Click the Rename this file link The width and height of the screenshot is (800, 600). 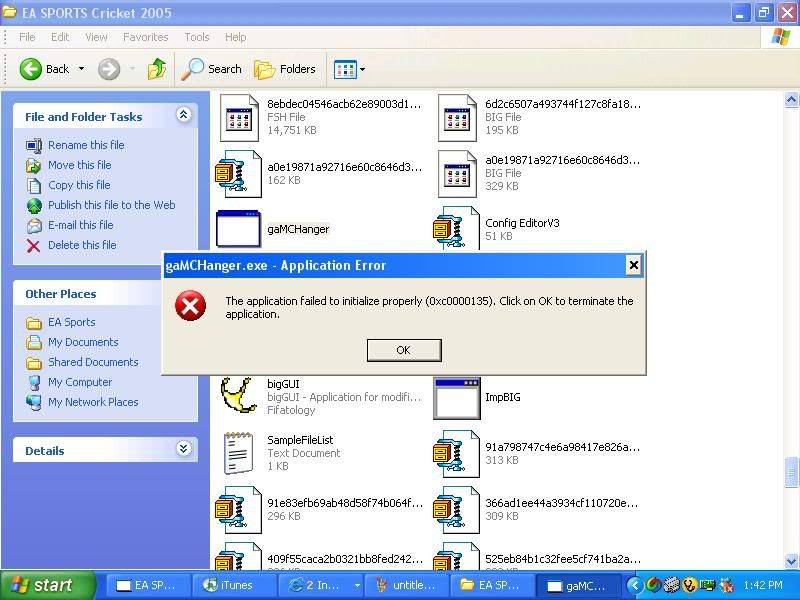click(x=86, y=145)
